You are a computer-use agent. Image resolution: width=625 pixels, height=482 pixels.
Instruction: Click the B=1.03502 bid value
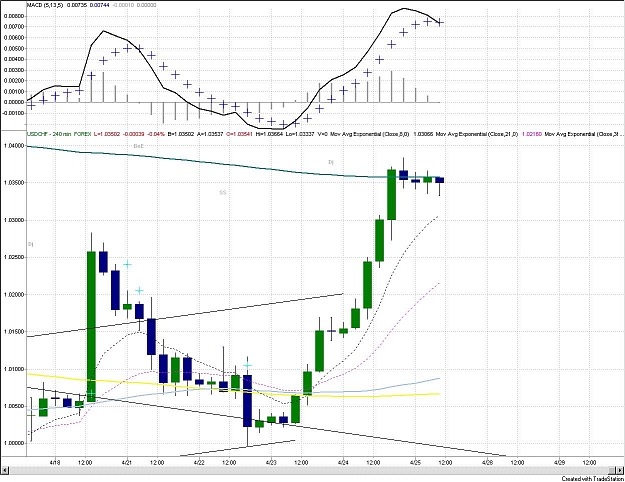click(181, 134)
